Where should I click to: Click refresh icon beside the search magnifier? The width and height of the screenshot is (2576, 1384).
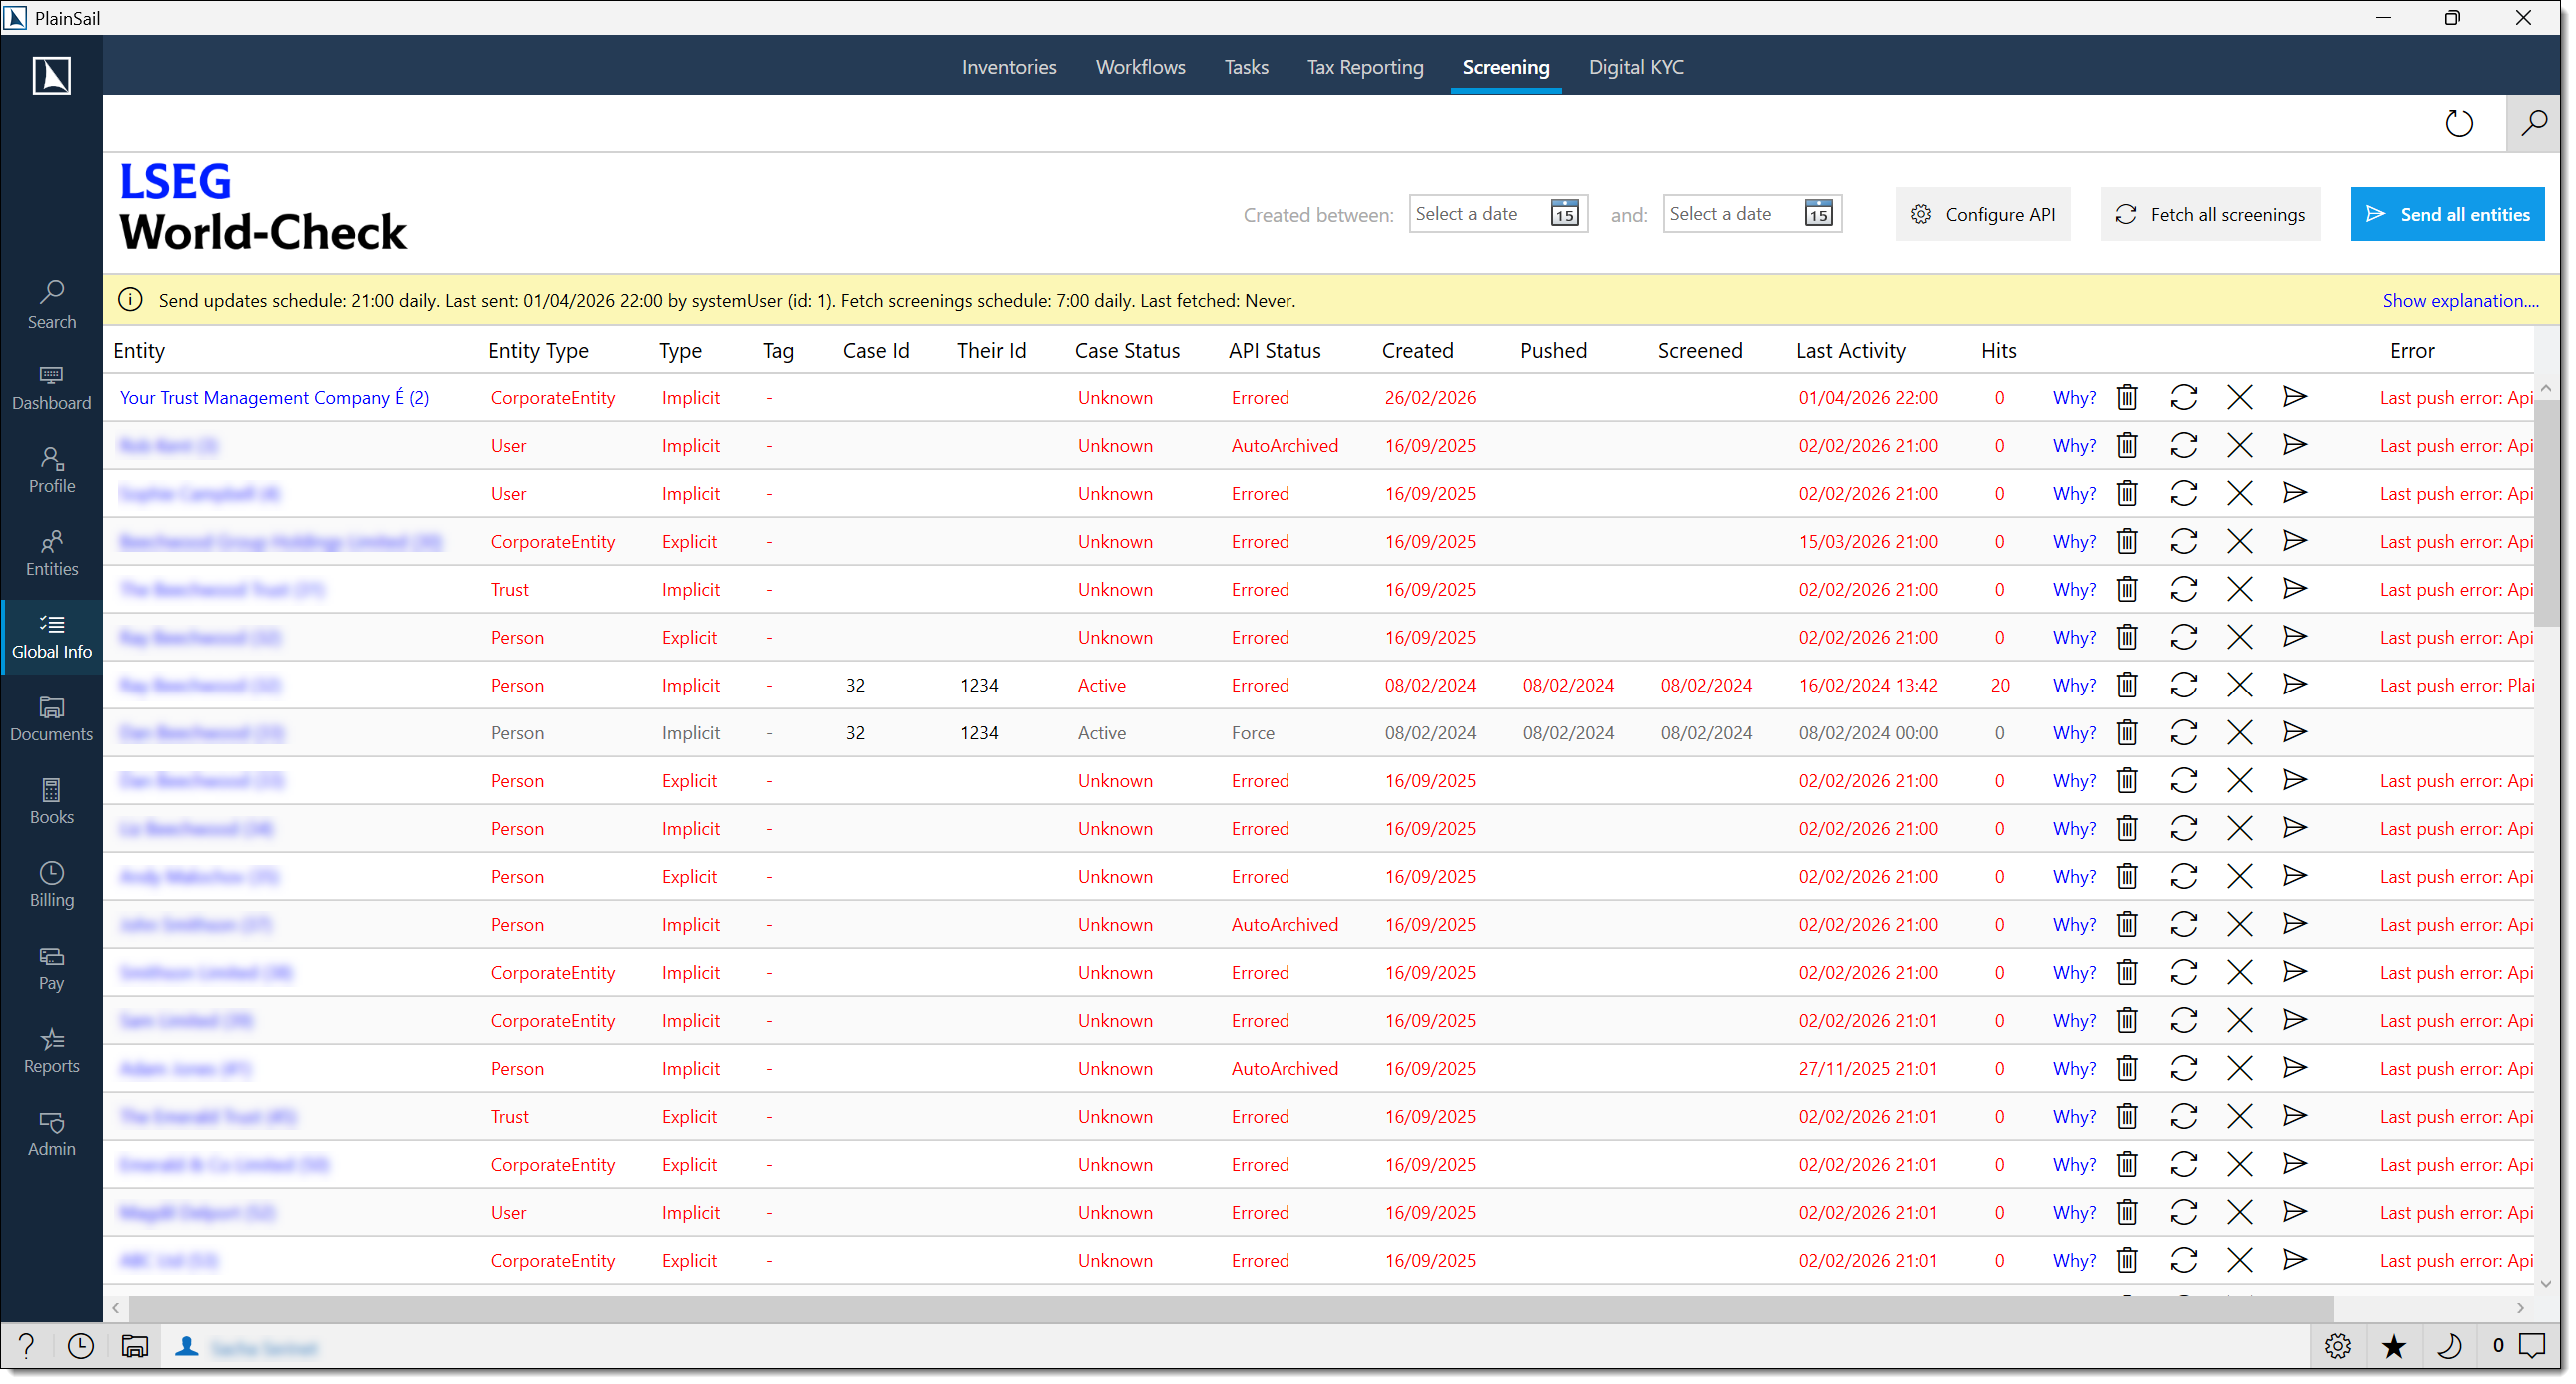pos(2458,123)
